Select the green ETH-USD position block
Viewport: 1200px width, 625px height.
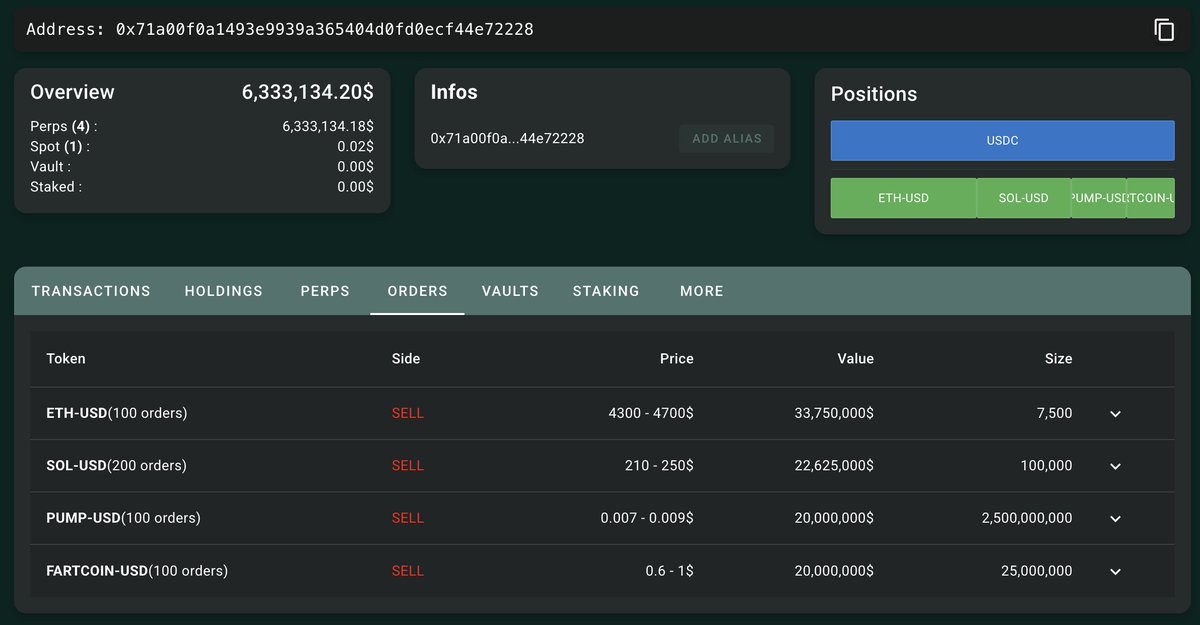903,198
